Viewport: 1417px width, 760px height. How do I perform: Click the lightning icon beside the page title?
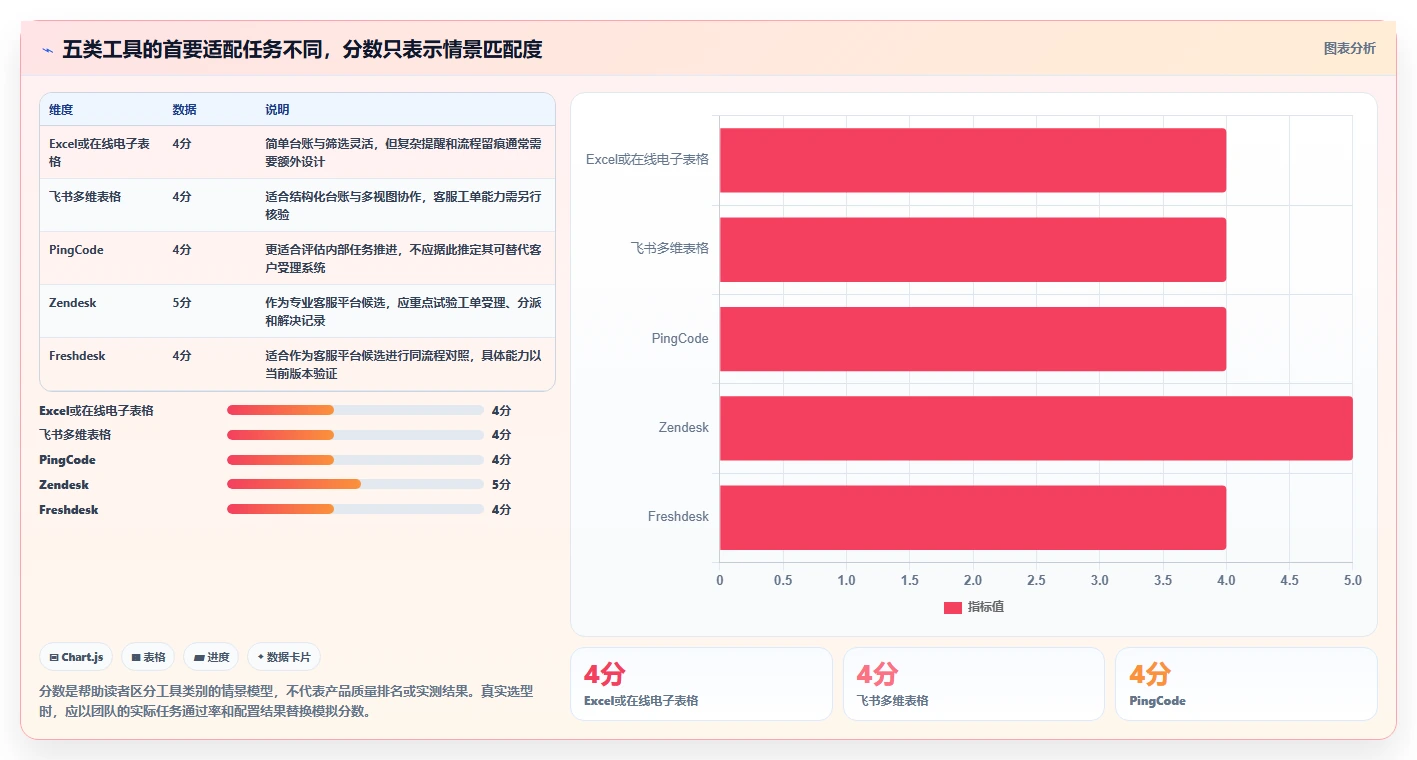pyautogui.click(x=47, y=50)
